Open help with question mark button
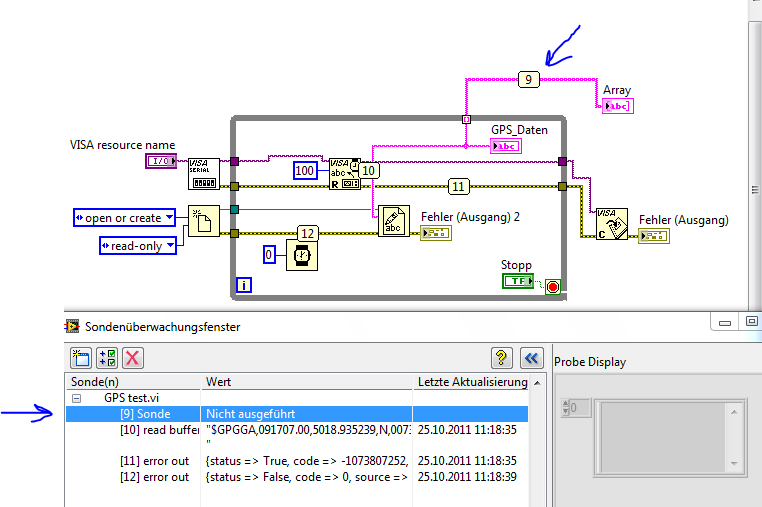762x507 pixels. click(502, 358)
